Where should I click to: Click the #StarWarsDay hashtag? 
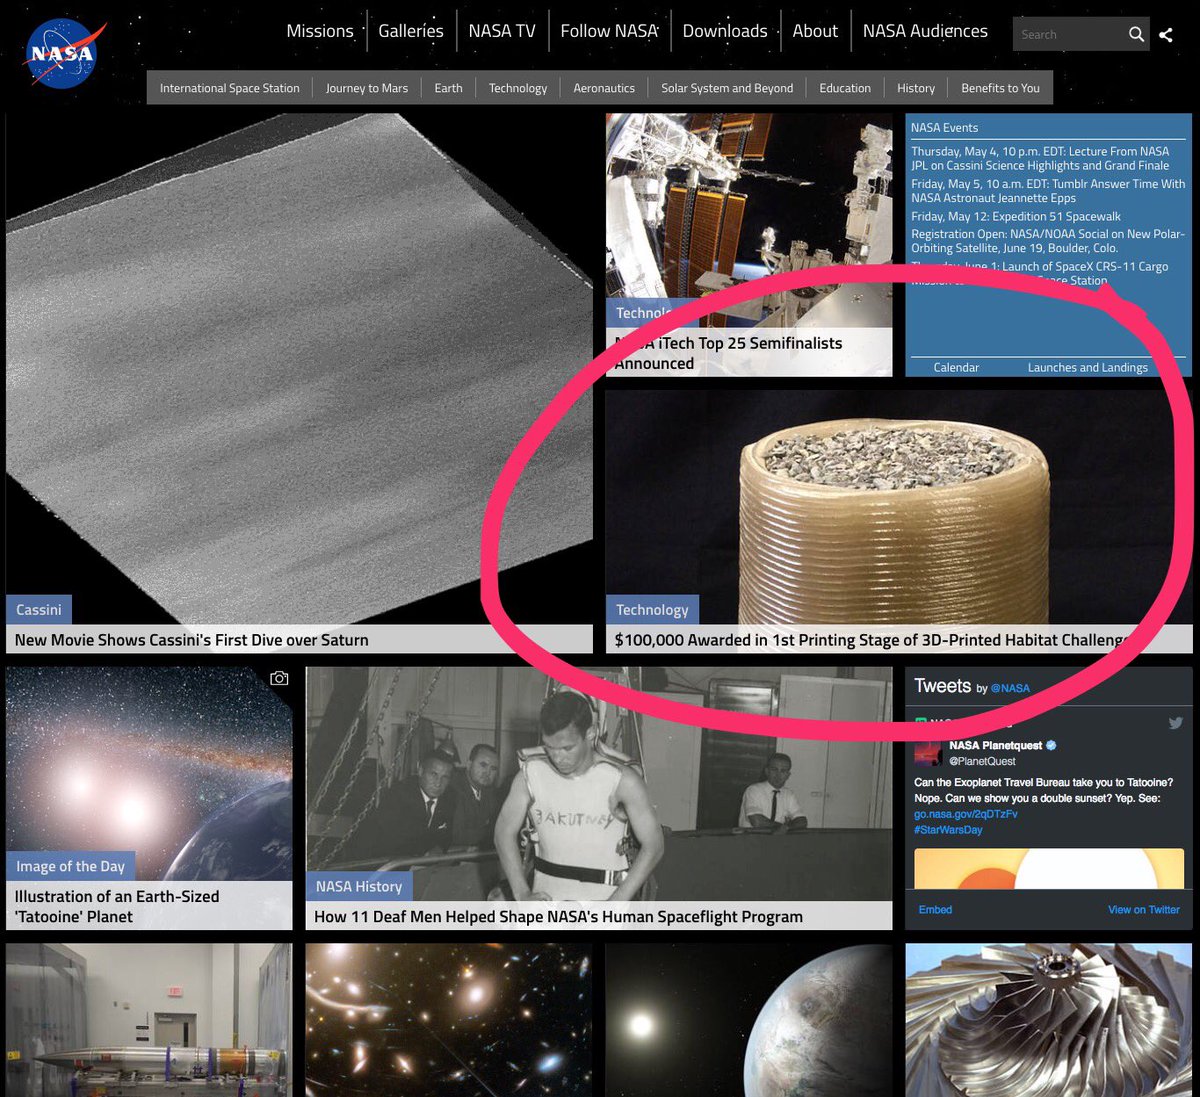948,830
